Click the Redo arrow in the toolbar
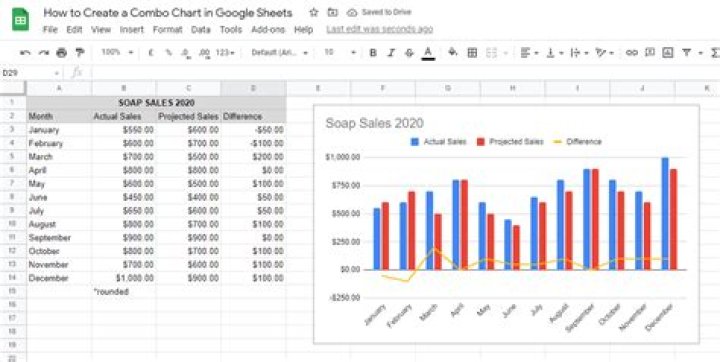 (44, 53)
